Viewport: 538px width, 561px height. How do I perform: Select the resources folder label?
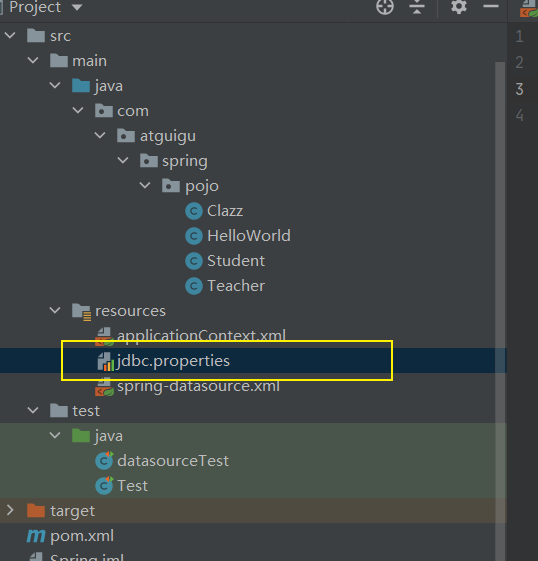coord(130,311)
